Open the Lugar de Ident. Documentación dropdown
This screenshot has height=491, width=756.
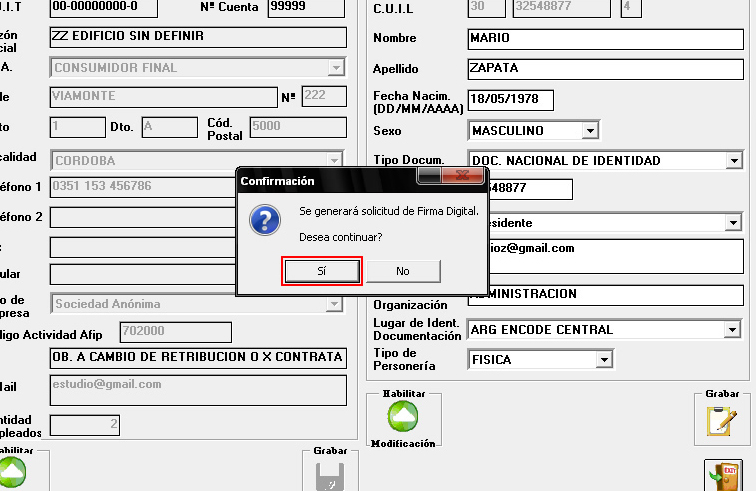click(x=735, y=329)
